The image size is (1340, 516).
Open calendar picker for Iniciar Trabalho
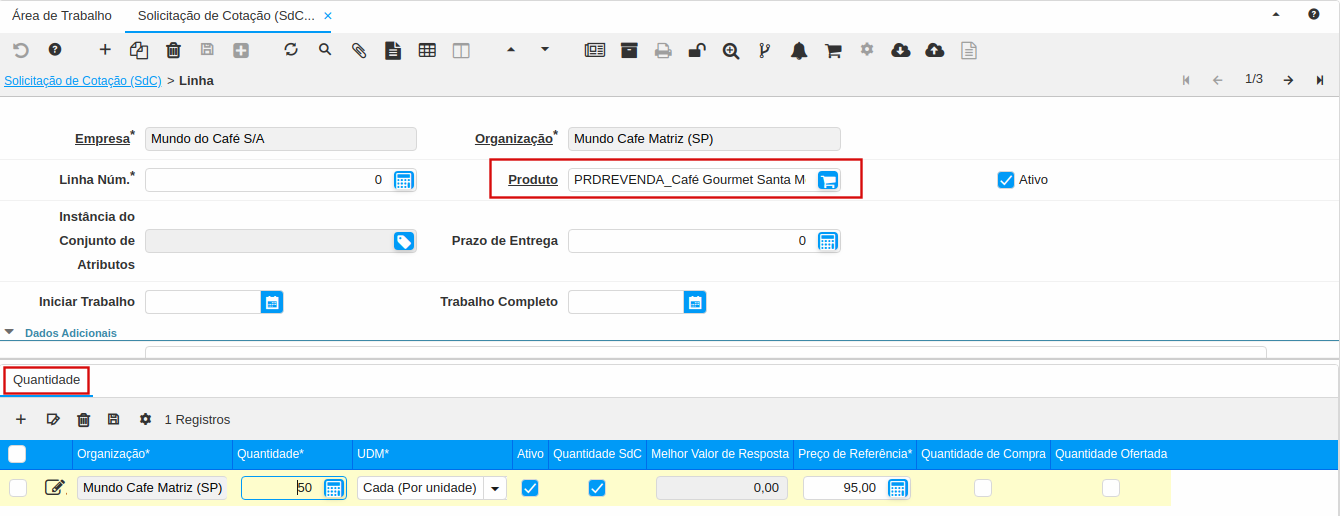272,302
